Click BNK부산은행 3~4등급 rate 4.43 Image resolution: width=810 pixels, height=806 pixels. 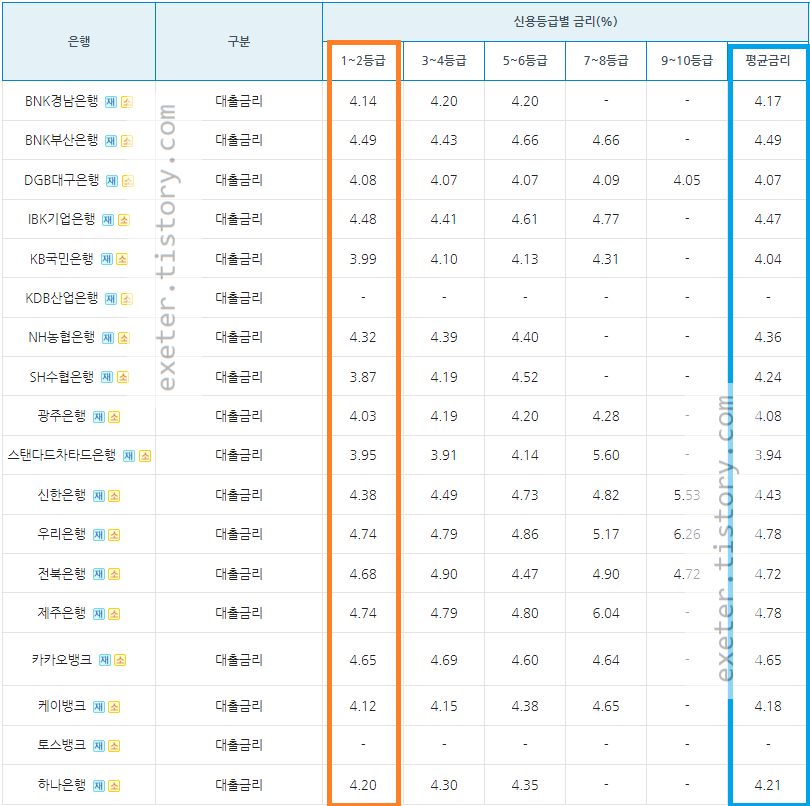click(x=444, y=141)
